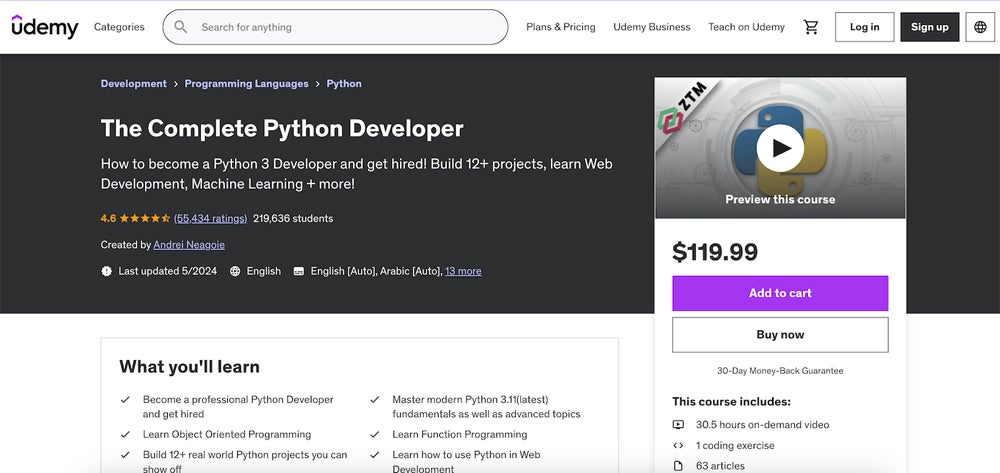
Task: Play the course preview video
Action: pos(780,148)
